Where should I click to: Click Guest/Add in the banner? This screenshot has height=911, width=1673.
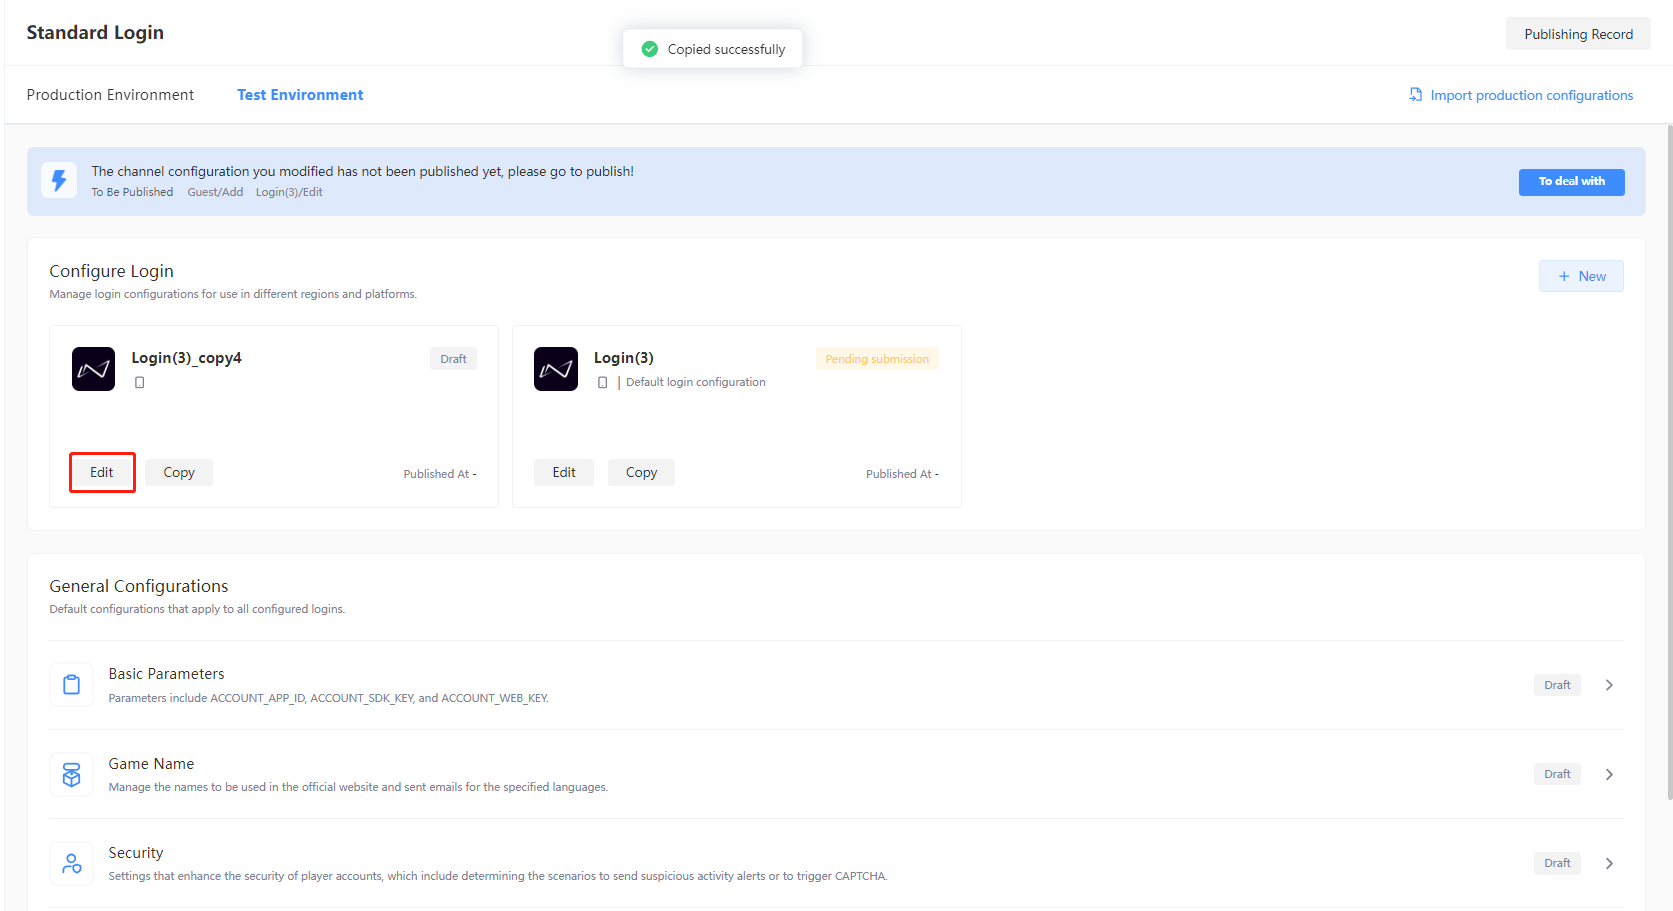pos(215,192)
